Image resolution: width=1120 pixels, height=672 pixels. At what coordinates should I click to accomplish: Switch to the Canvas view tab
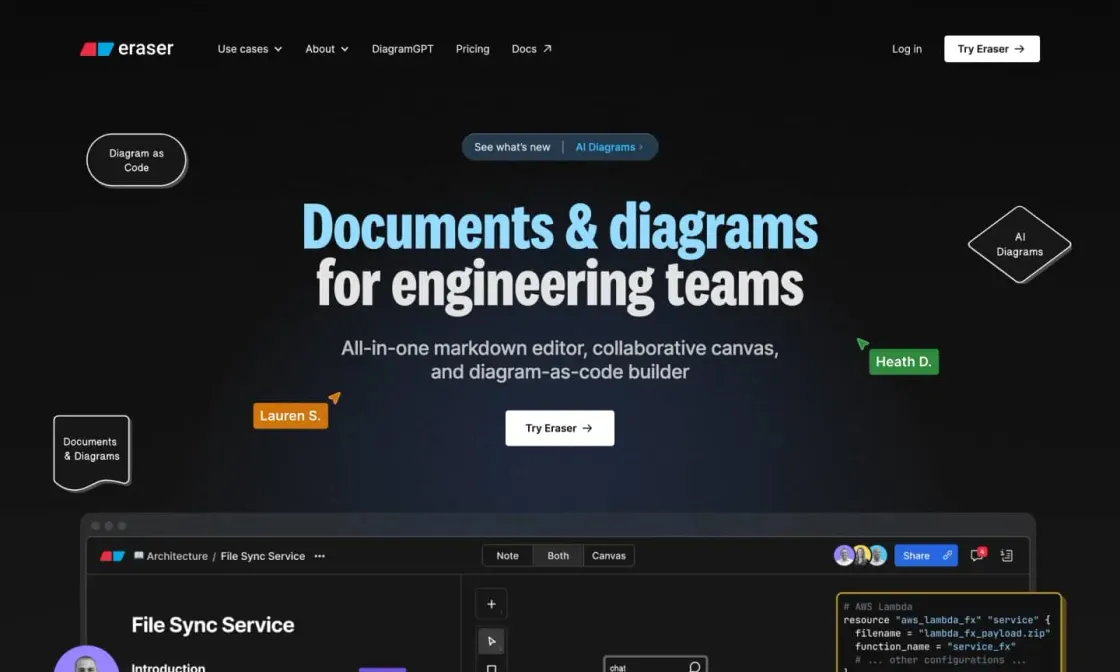[609, 556]
